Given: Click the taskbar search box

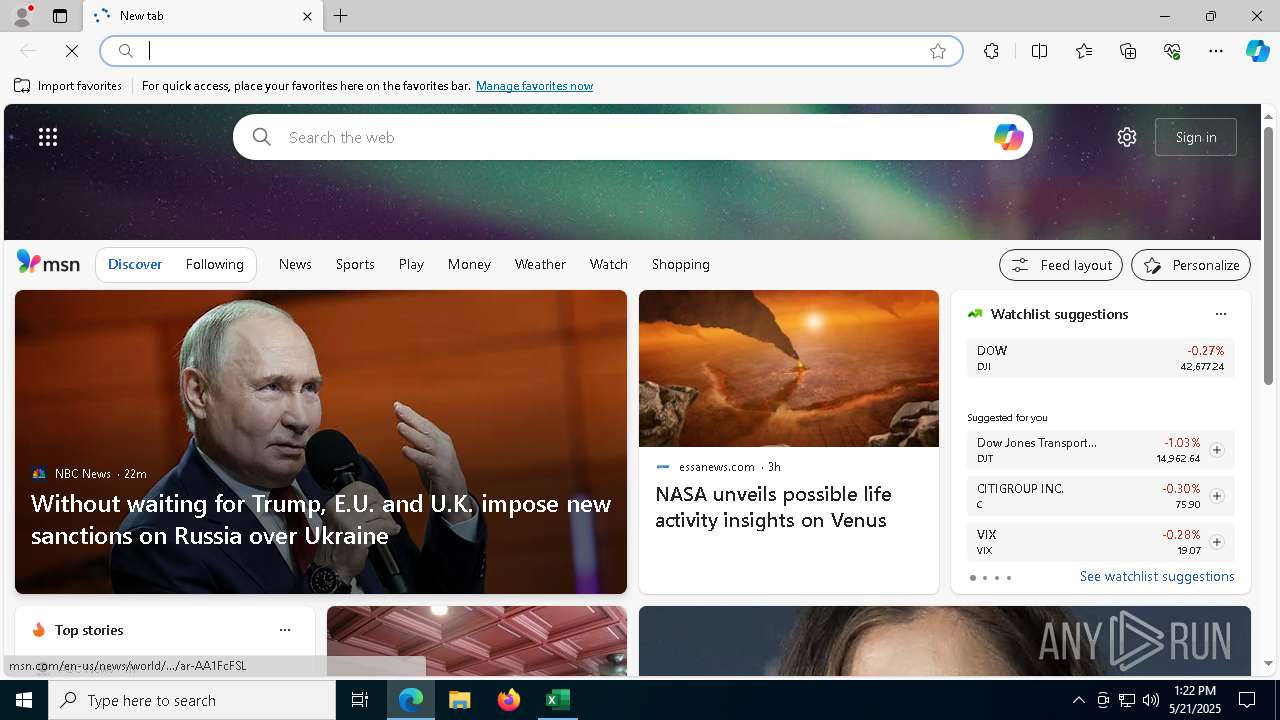Looking at the screenshot, I should [x=192, y=700].
